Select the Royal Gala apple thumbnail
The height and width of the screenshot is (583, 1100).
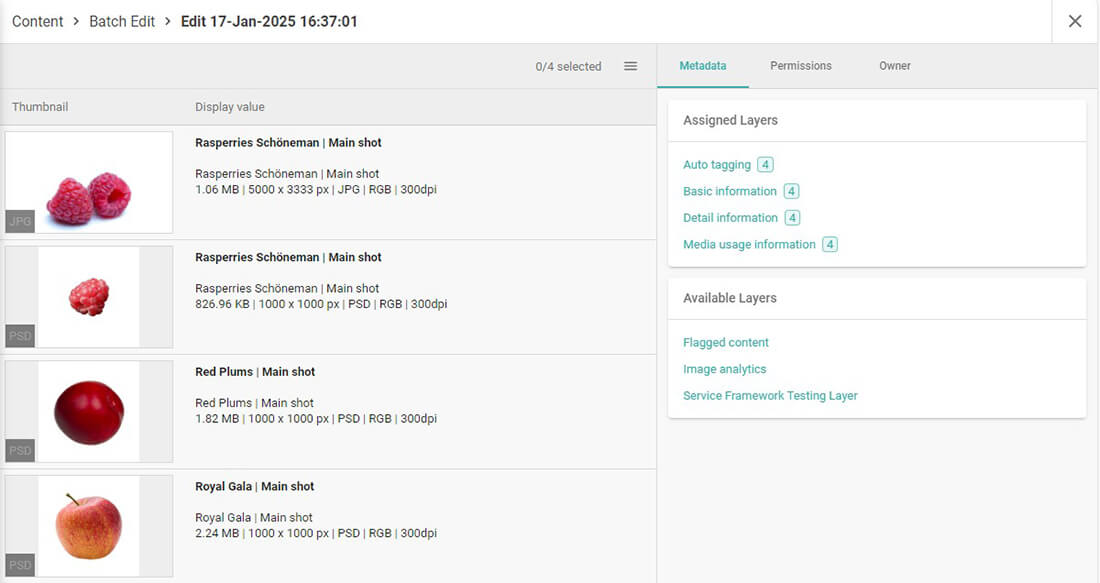(89, 526)
